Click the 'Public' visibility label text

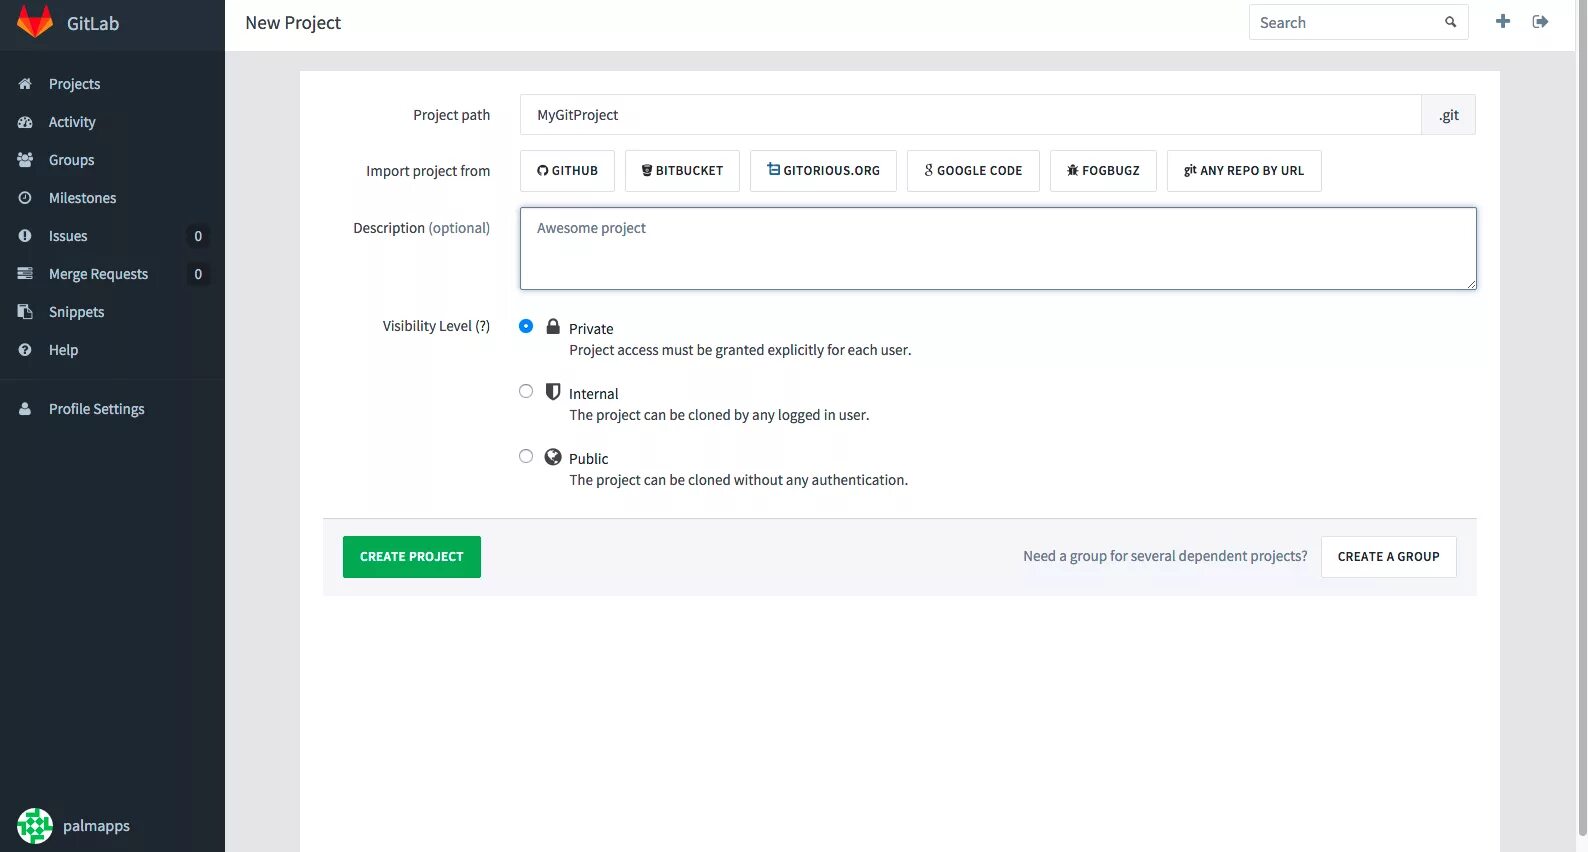(x=589, y=459)
